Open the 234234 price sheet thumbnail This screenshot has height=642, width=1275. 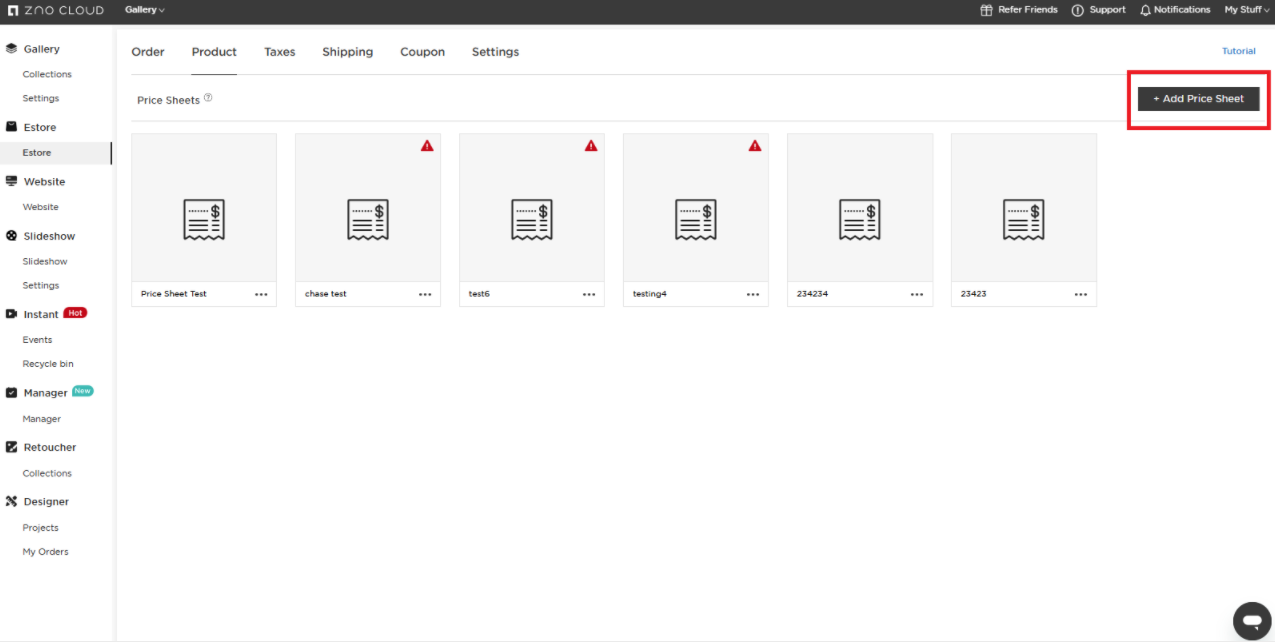pos(859,208)
